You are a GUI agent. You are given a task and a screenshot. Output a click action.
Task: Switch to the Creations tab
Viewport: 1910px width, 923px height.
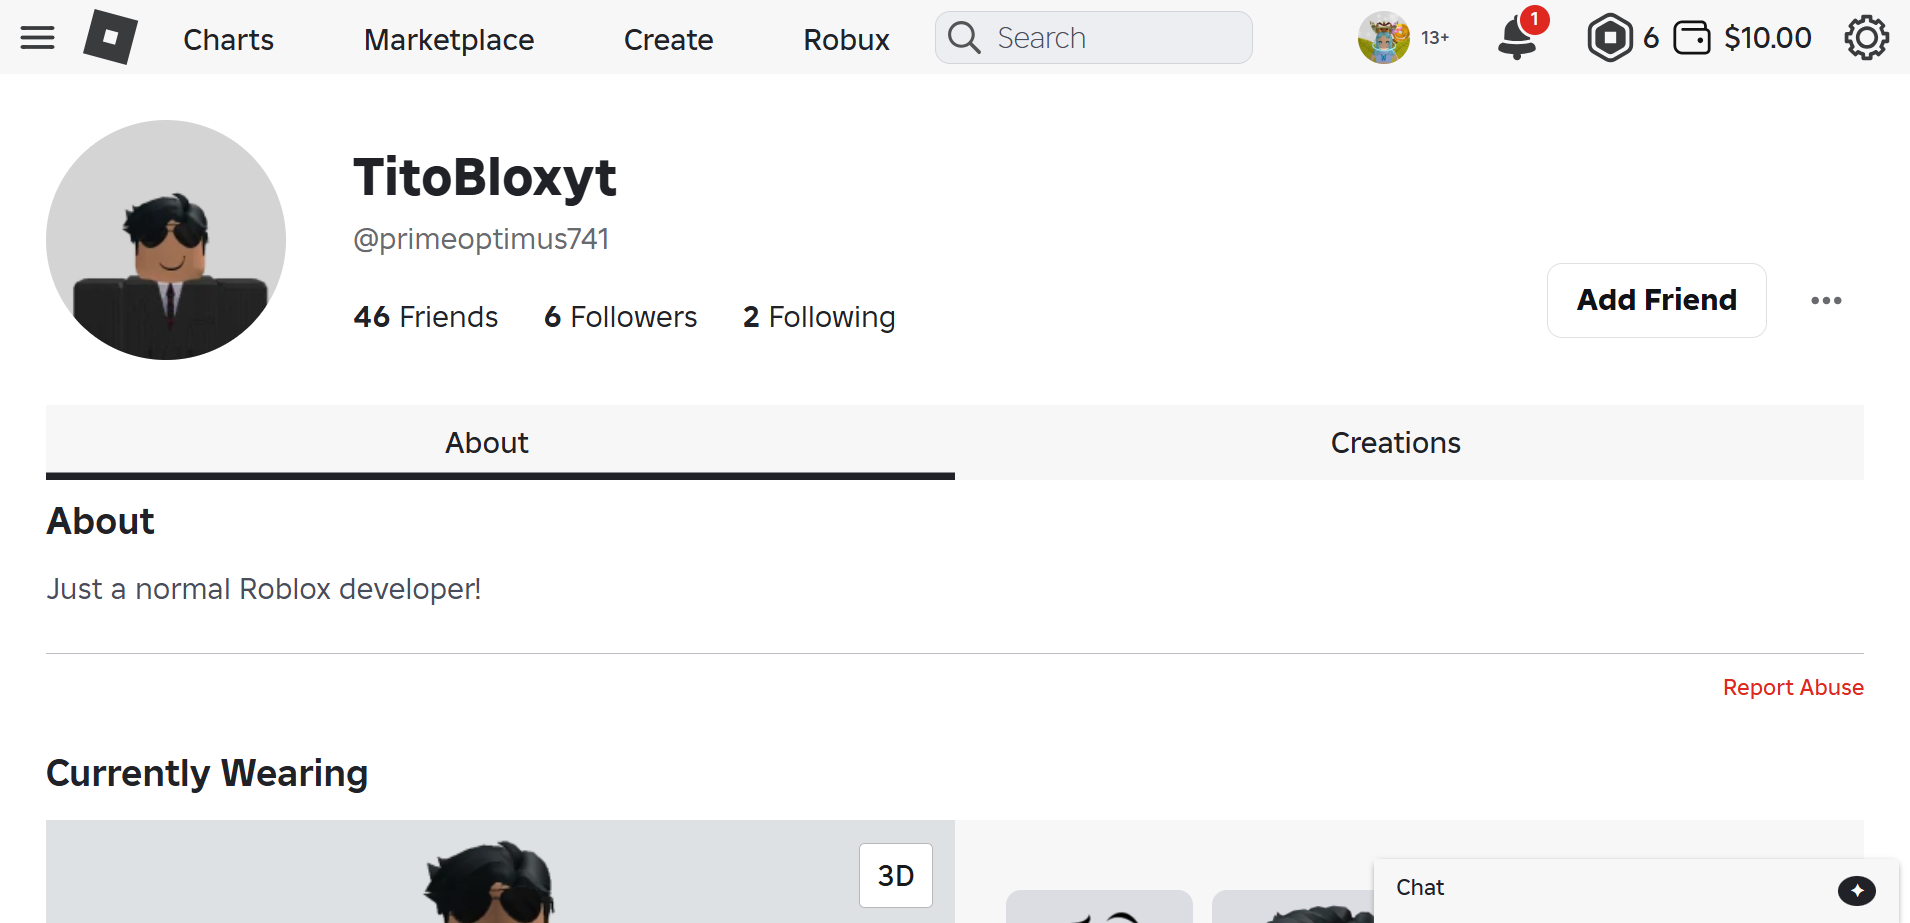1395,443
